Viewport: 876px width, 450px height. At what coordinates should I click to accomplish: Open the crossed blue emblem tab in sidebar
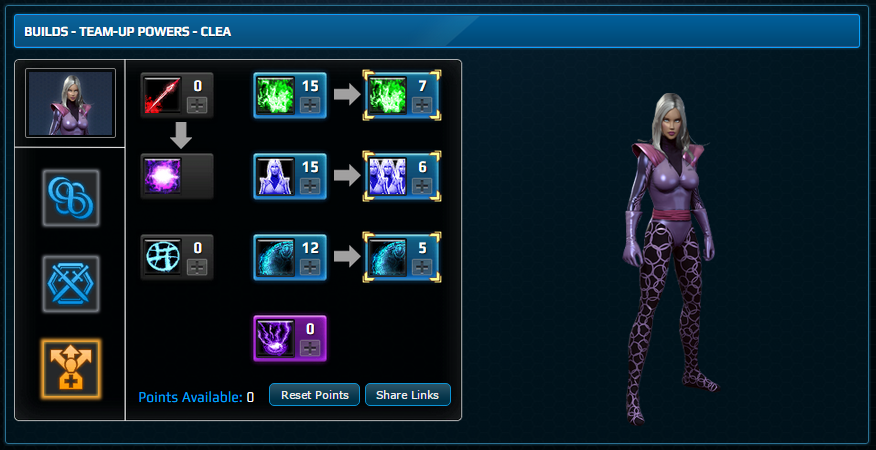70,284
